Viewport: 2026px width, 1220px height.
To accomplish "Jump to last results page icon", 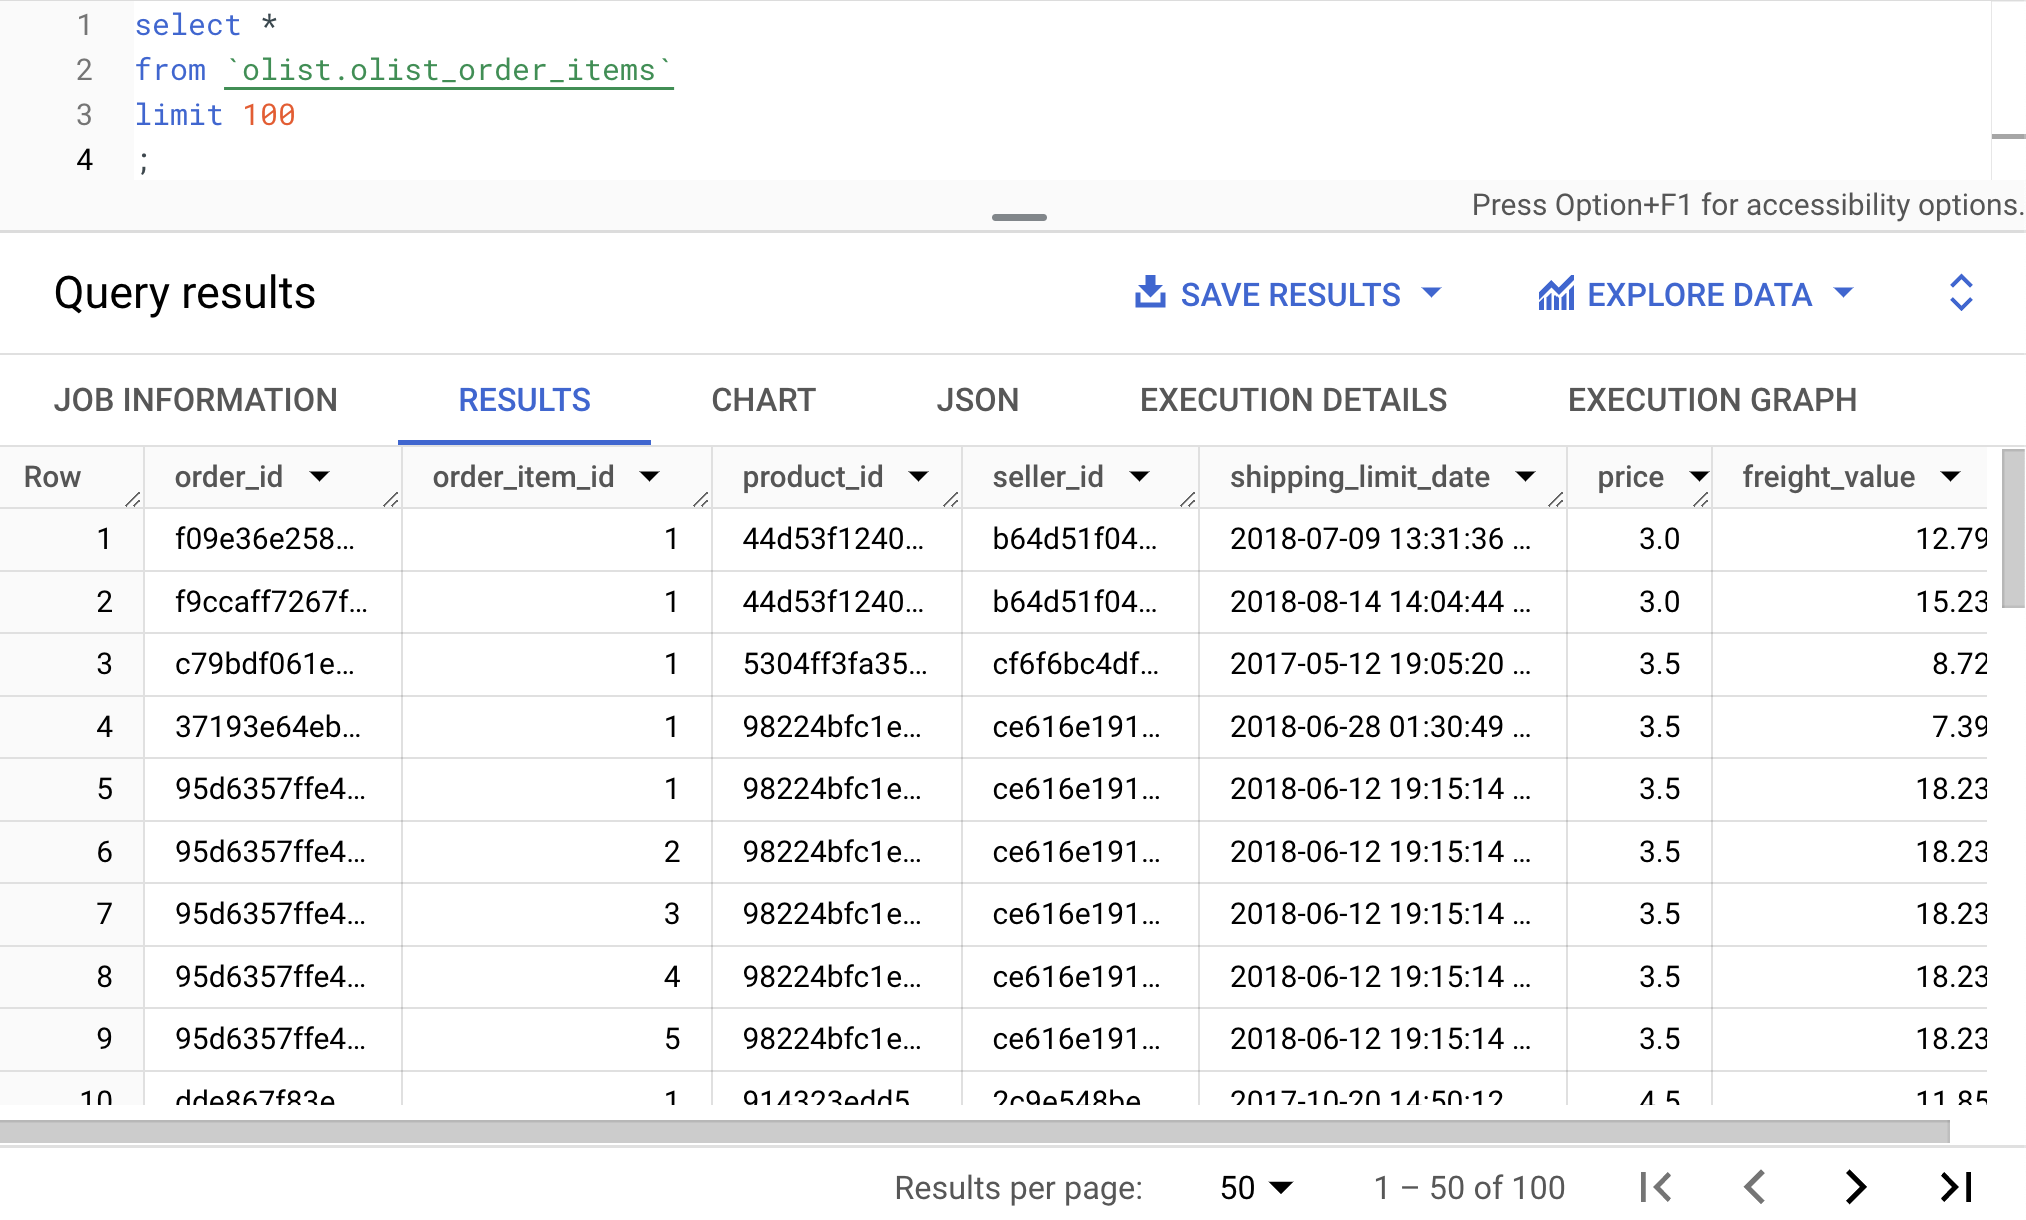I will pyautogui.click(x=1956, y=1187).
